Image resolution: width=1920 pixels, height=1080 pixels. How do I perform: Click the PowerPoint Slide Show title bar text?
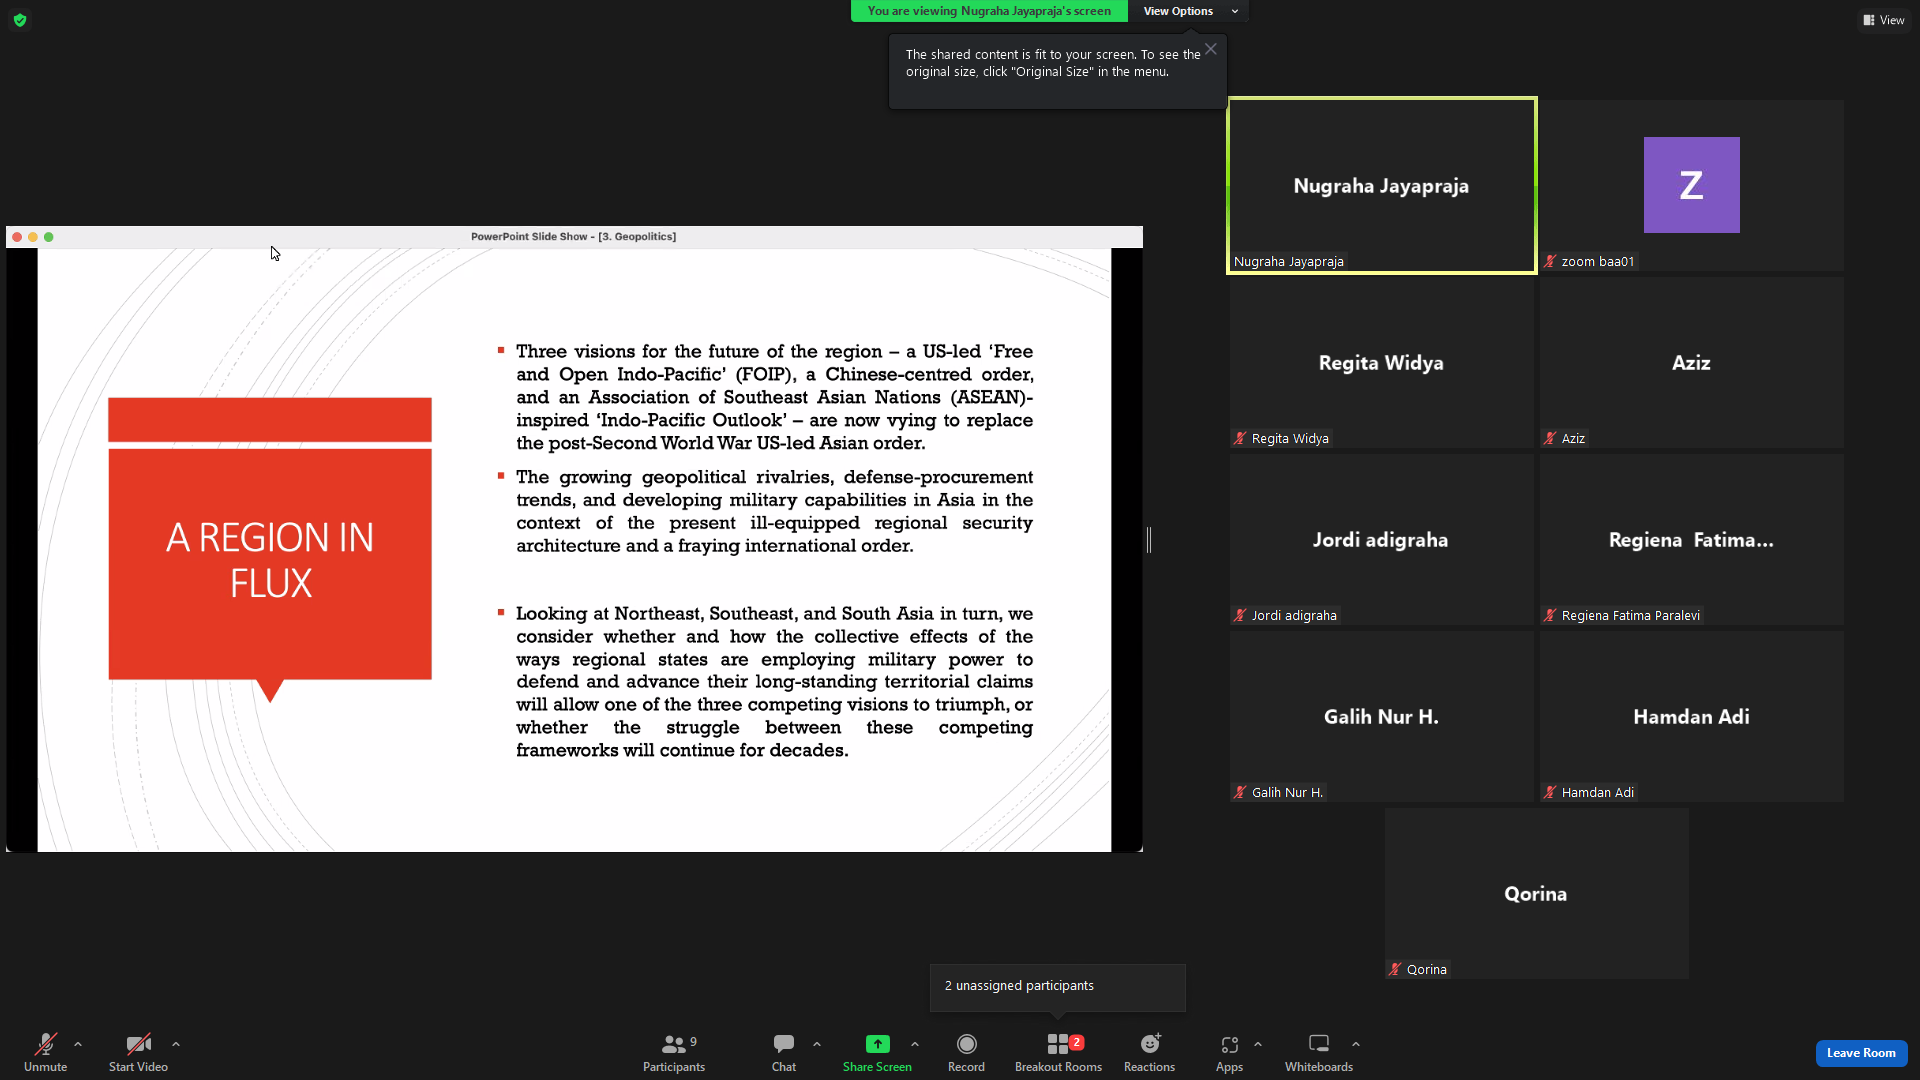(x=573, y=237)
